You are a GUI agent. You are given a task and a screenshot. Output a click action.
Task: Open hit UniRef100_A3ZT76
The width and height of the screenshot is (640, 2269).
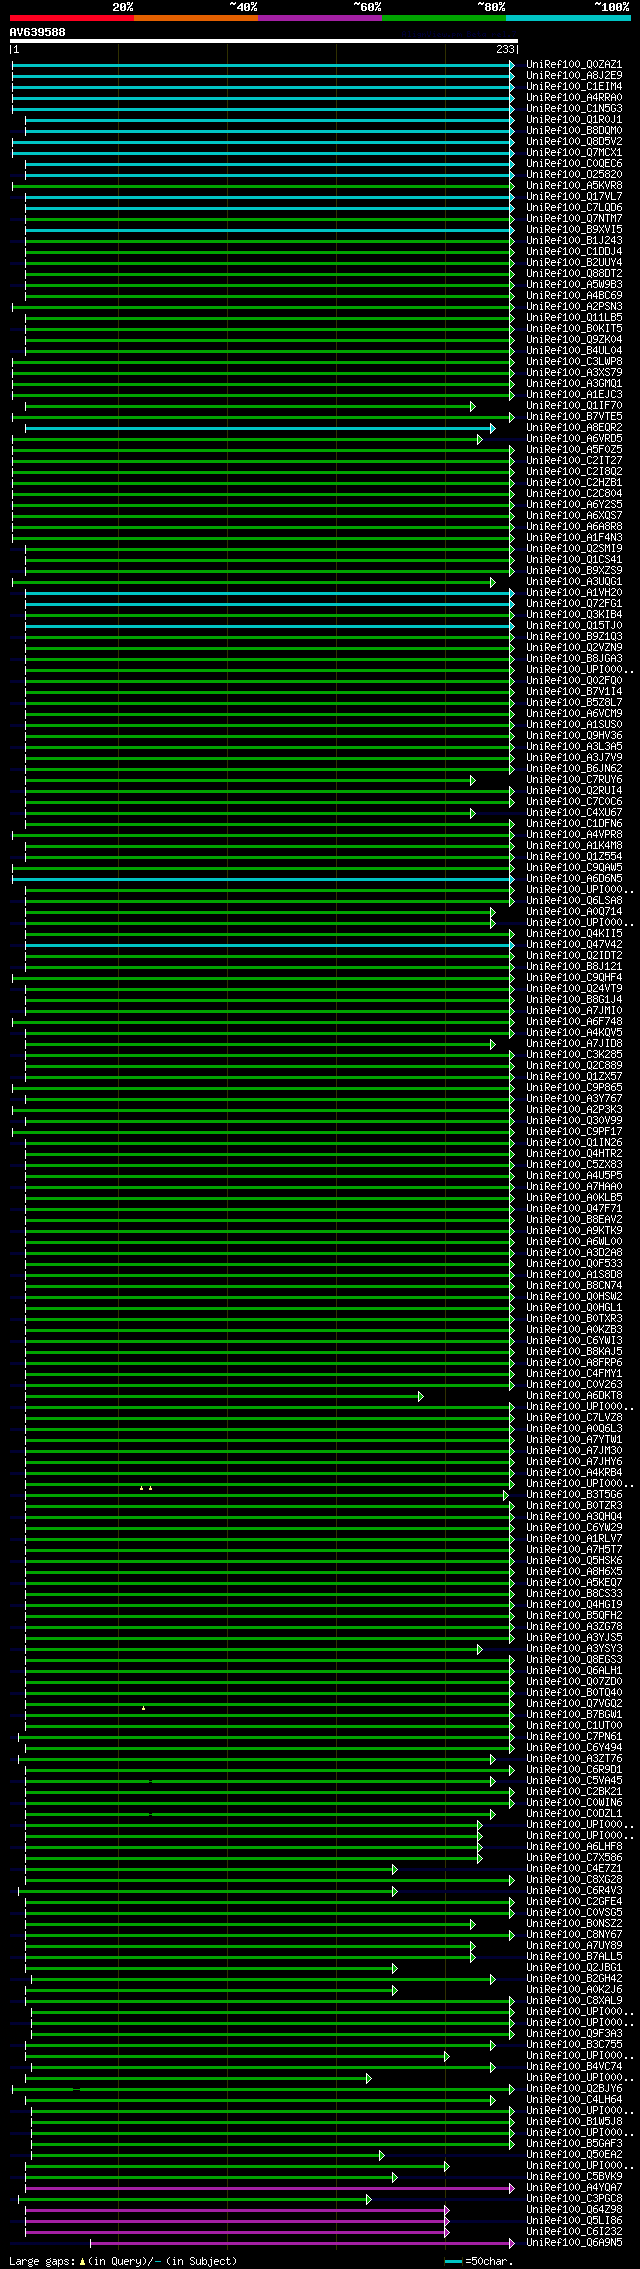[574, 1758]
